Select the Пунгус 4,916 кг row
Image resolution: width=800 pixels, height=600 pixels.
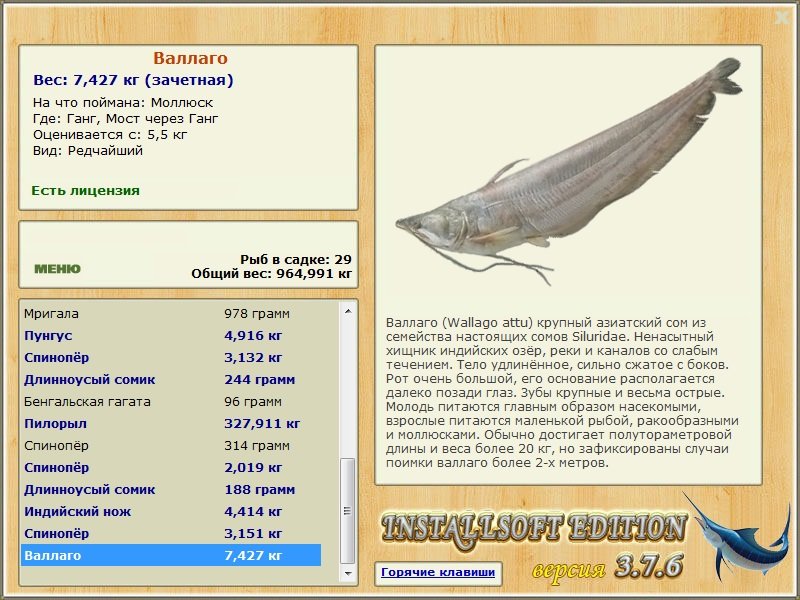tap(171, 336)
